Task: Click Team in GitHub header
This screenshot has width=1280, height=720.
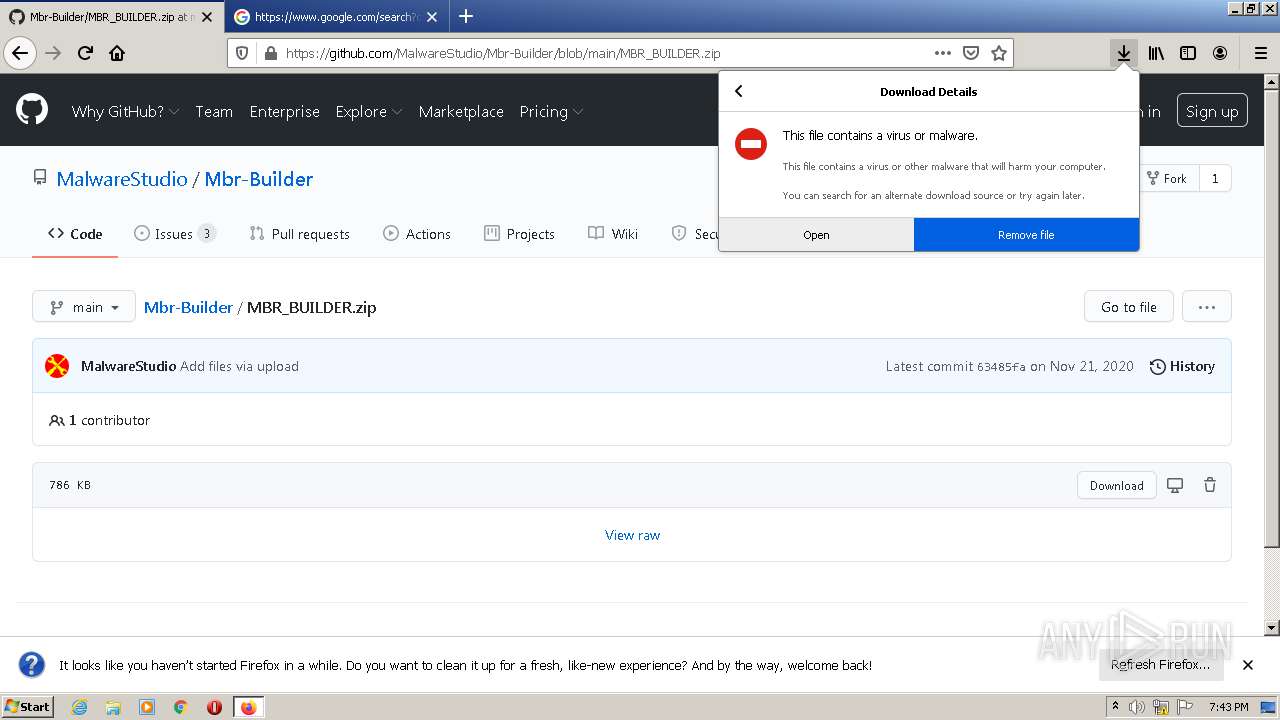Action: [214, 111]
